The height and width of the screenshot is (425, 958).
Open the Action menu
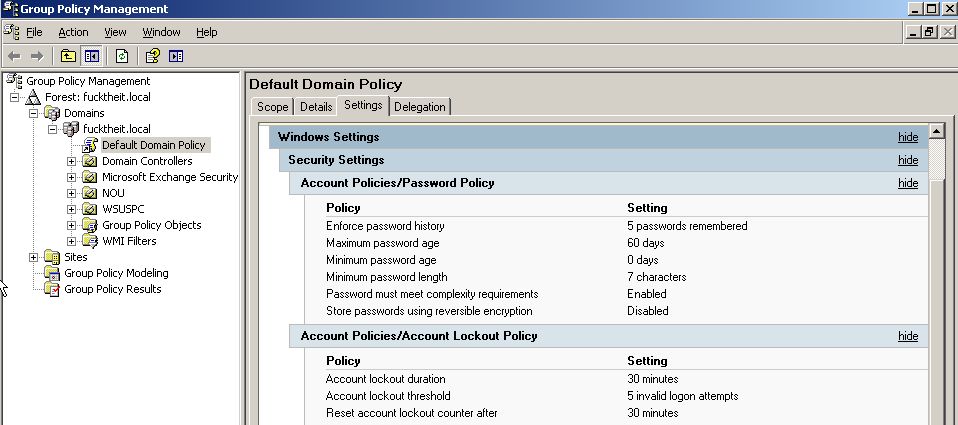click(x=73, y=32)
